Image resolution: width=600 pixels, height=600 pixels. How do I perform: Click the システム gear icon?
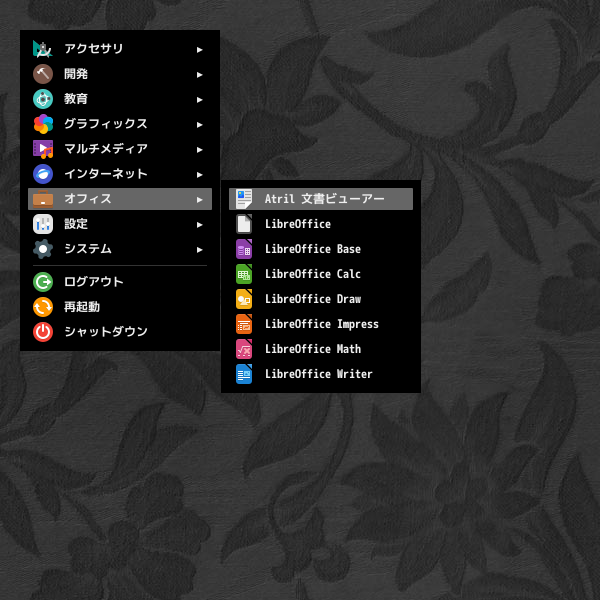pos(43,249)
